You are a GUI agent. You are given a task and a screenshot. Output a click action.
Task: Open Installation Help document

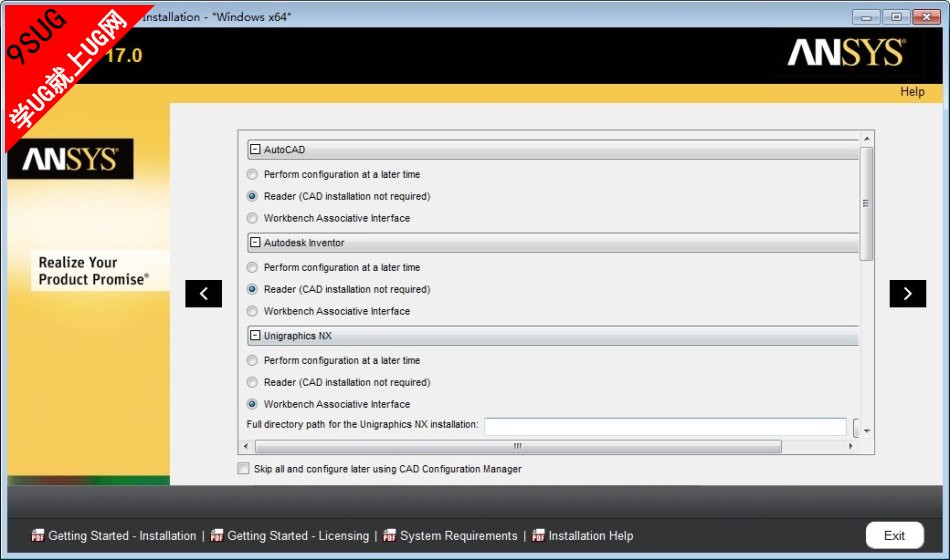(591, 536)
